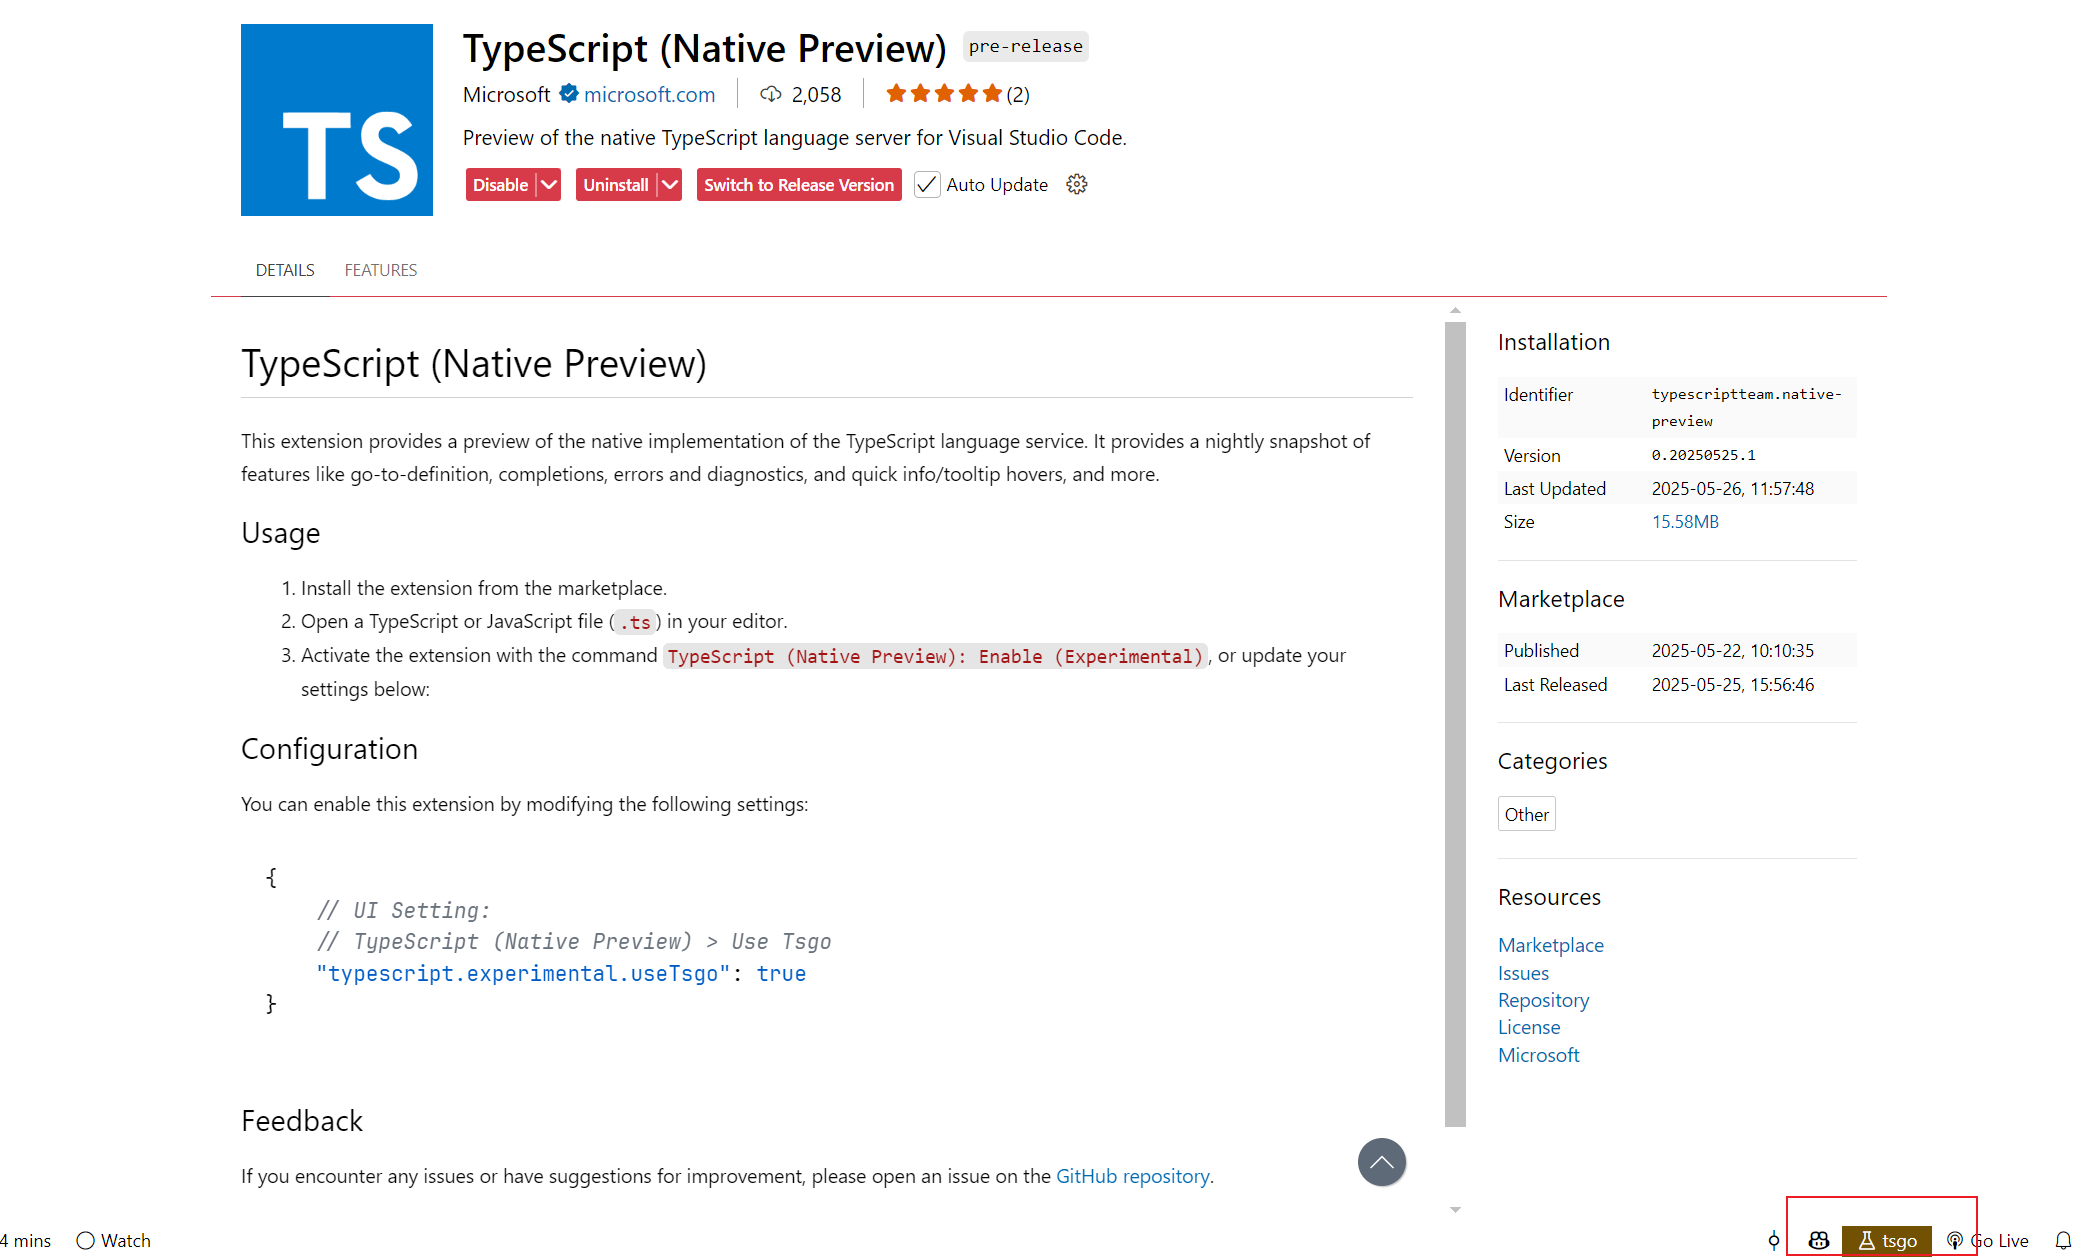Screen dimensions: 2096x1257
Task: Open extension settings via the gear icon
Action: pyautogui.click(x=1076, y=184)
